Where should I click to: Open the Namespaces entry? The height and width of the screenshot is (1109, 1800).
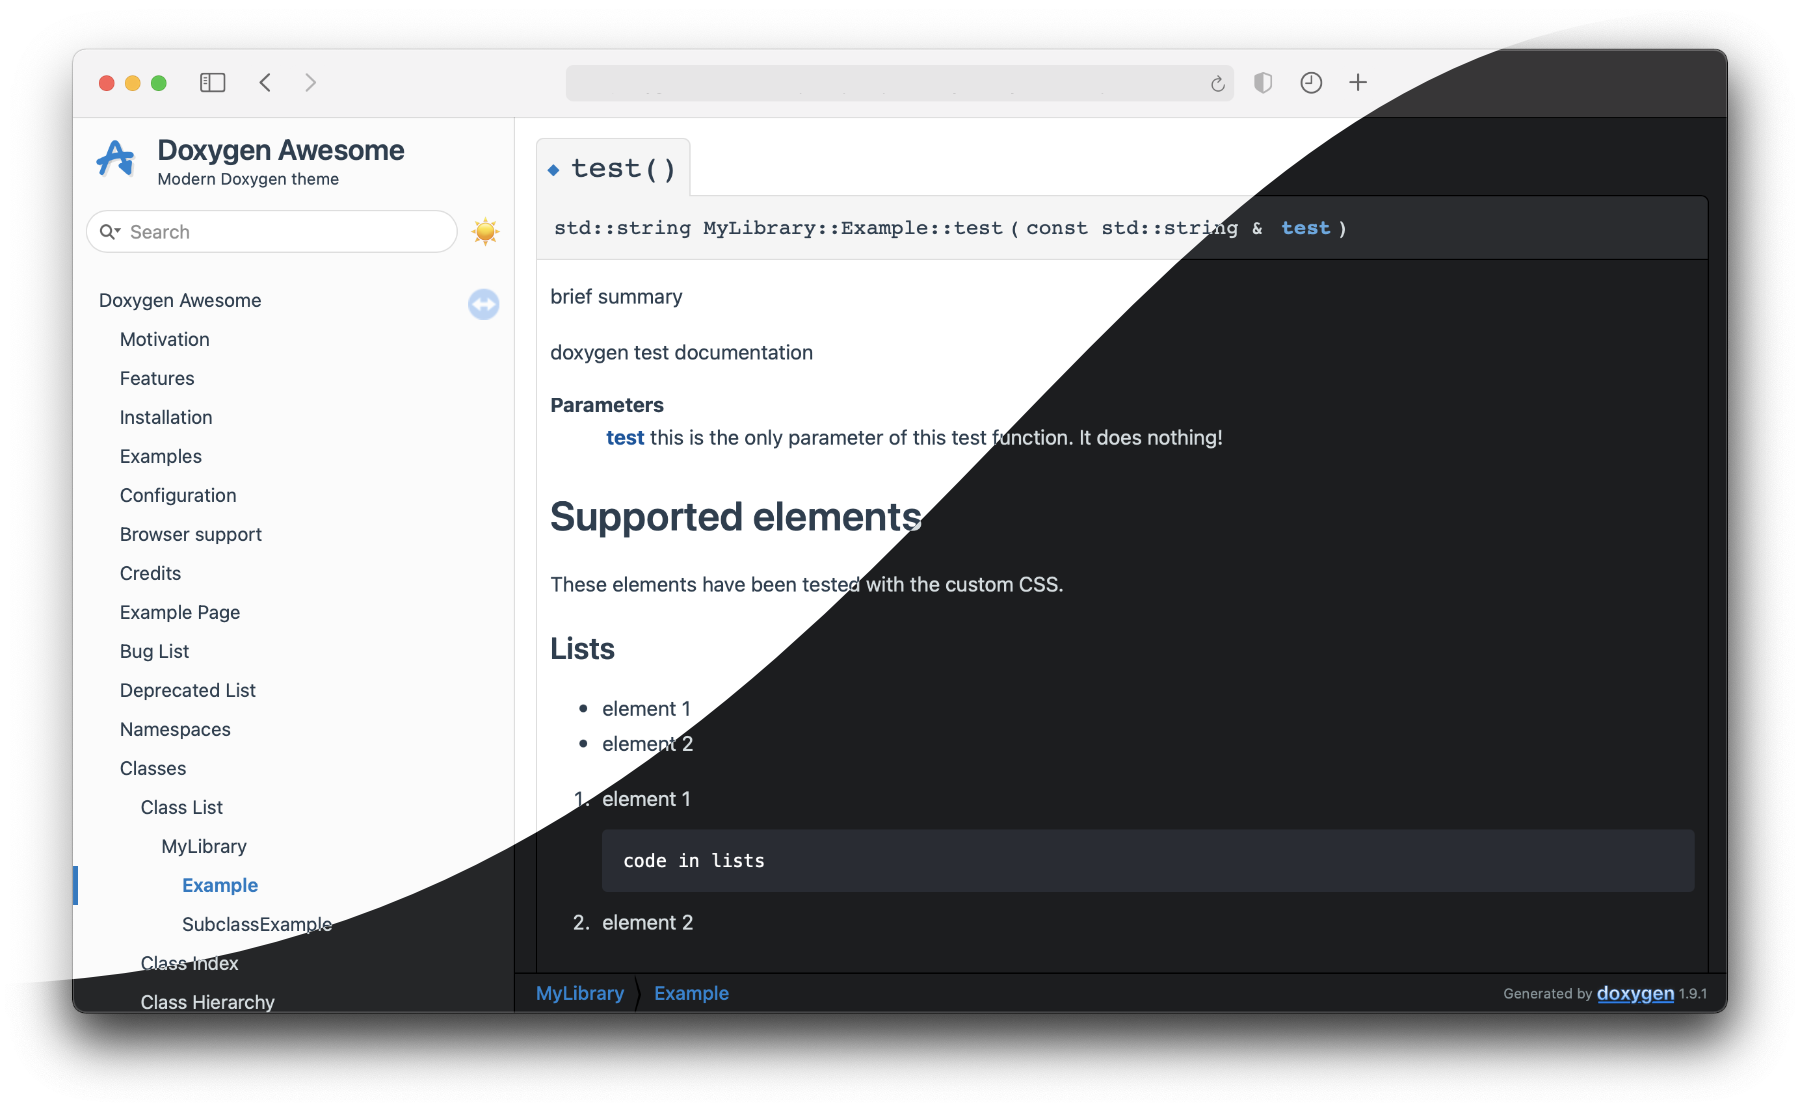point(175,730)
